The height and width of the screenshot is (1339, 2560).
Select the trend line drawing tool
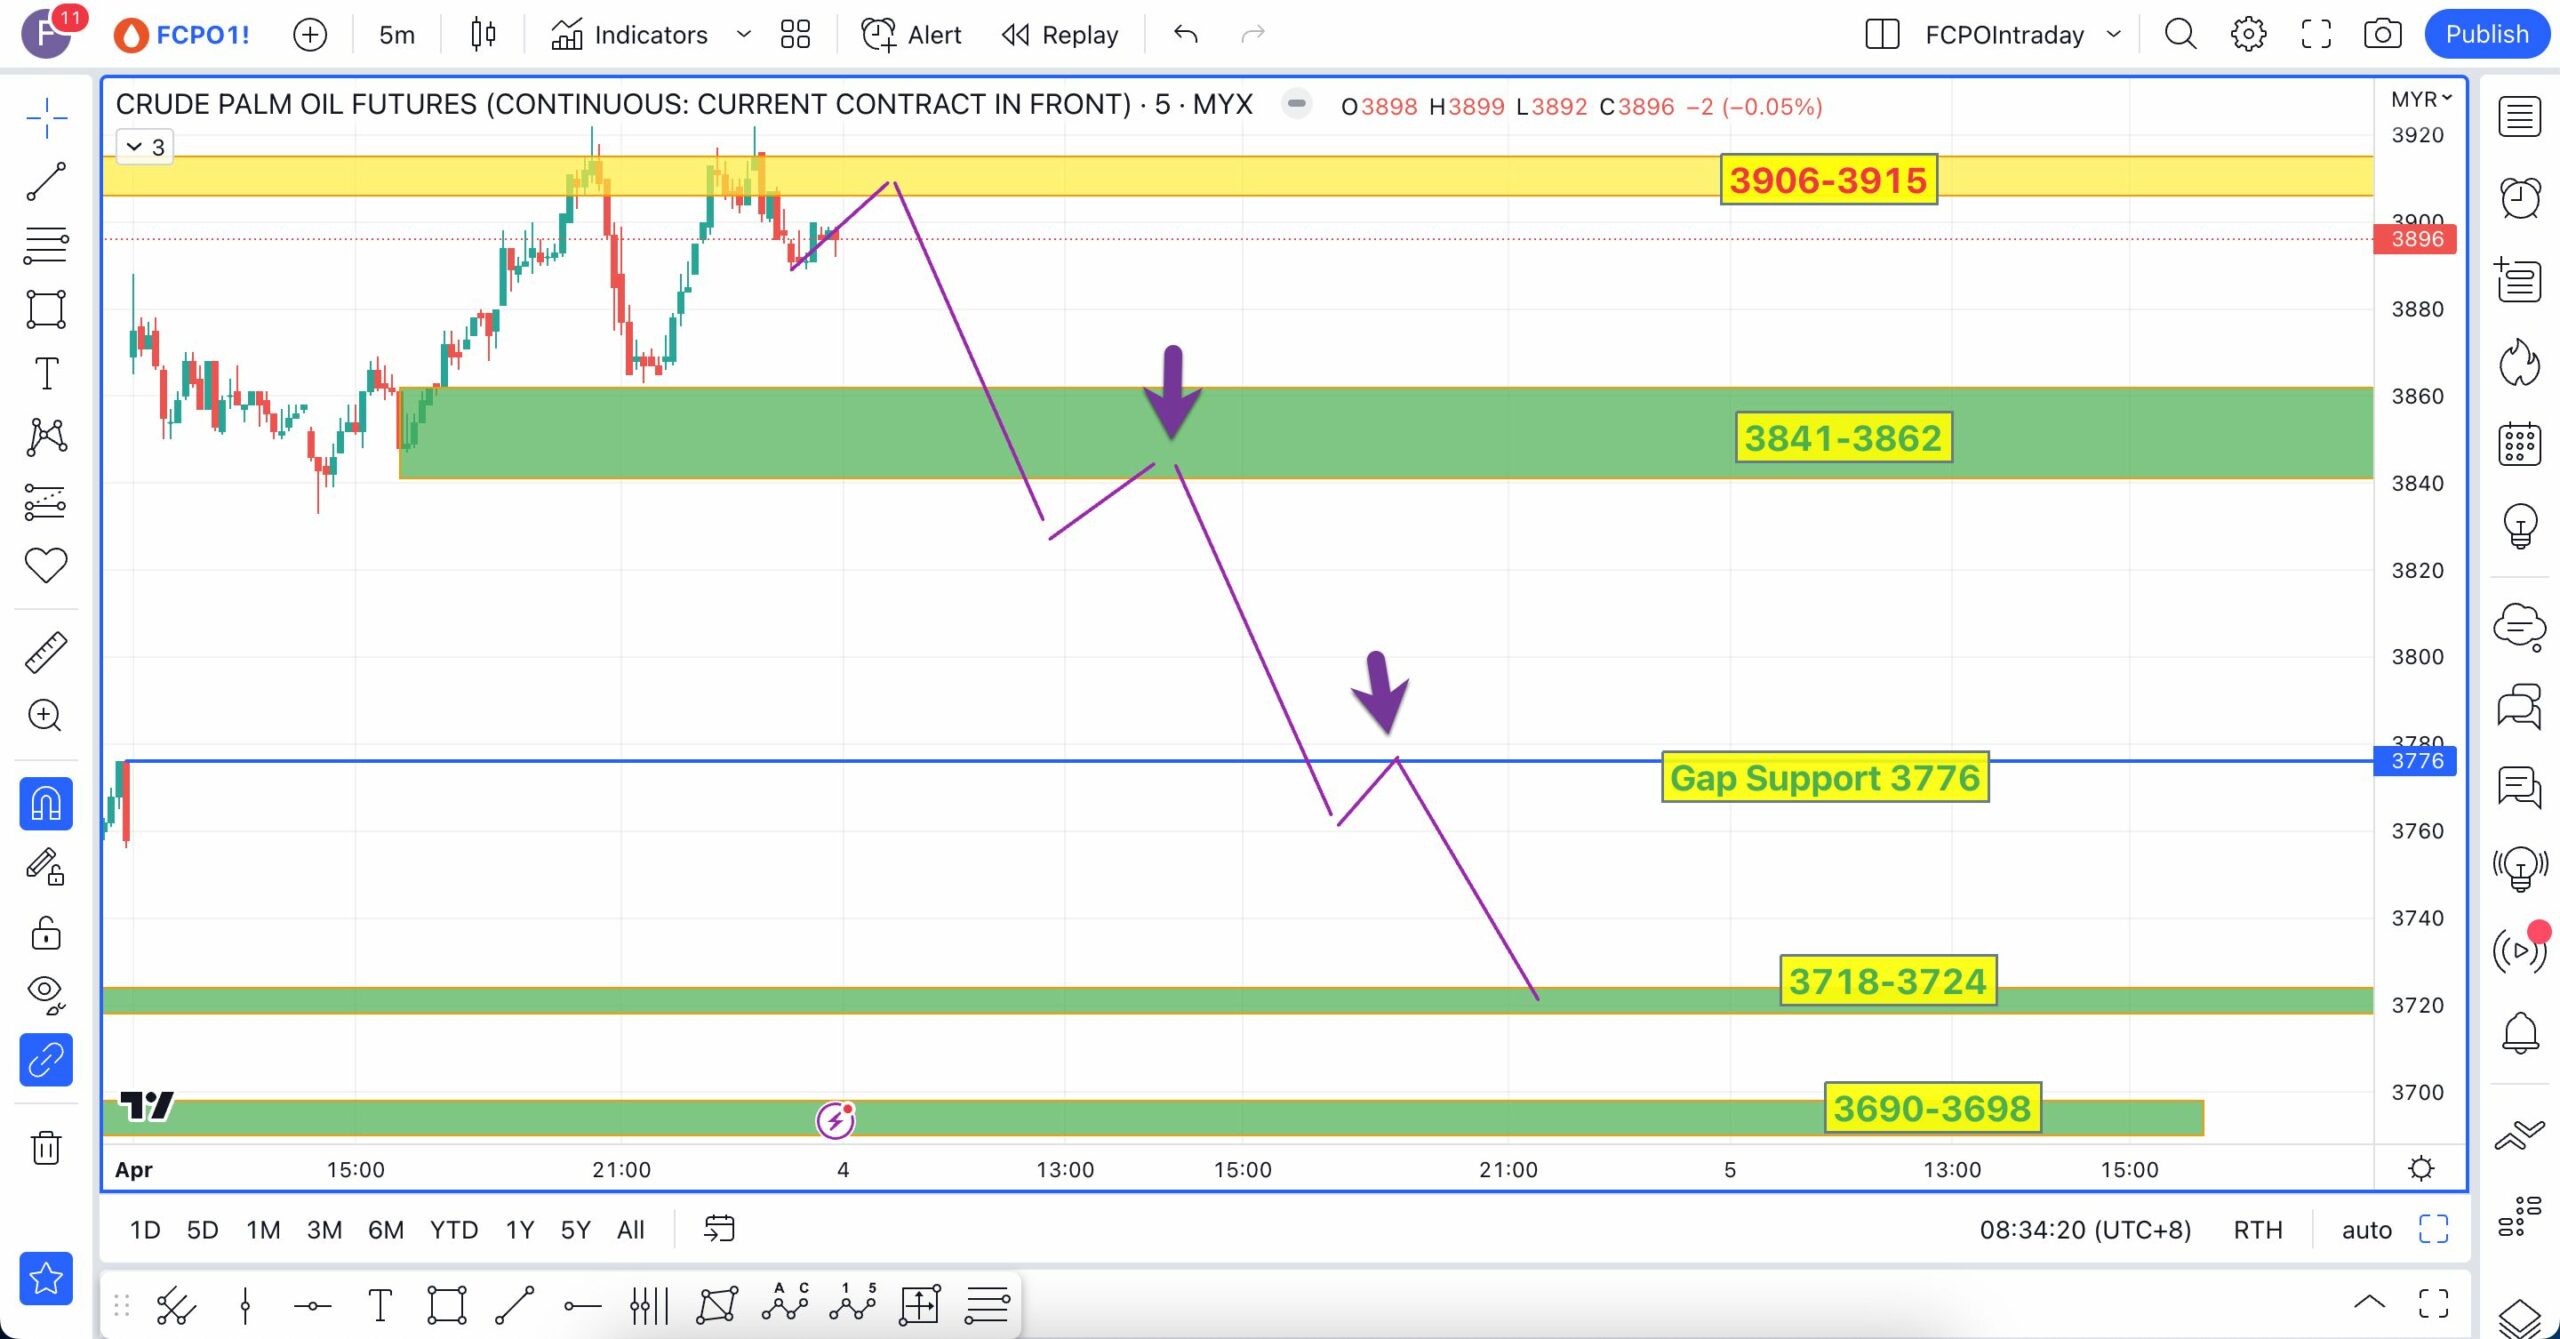[46, 182]
